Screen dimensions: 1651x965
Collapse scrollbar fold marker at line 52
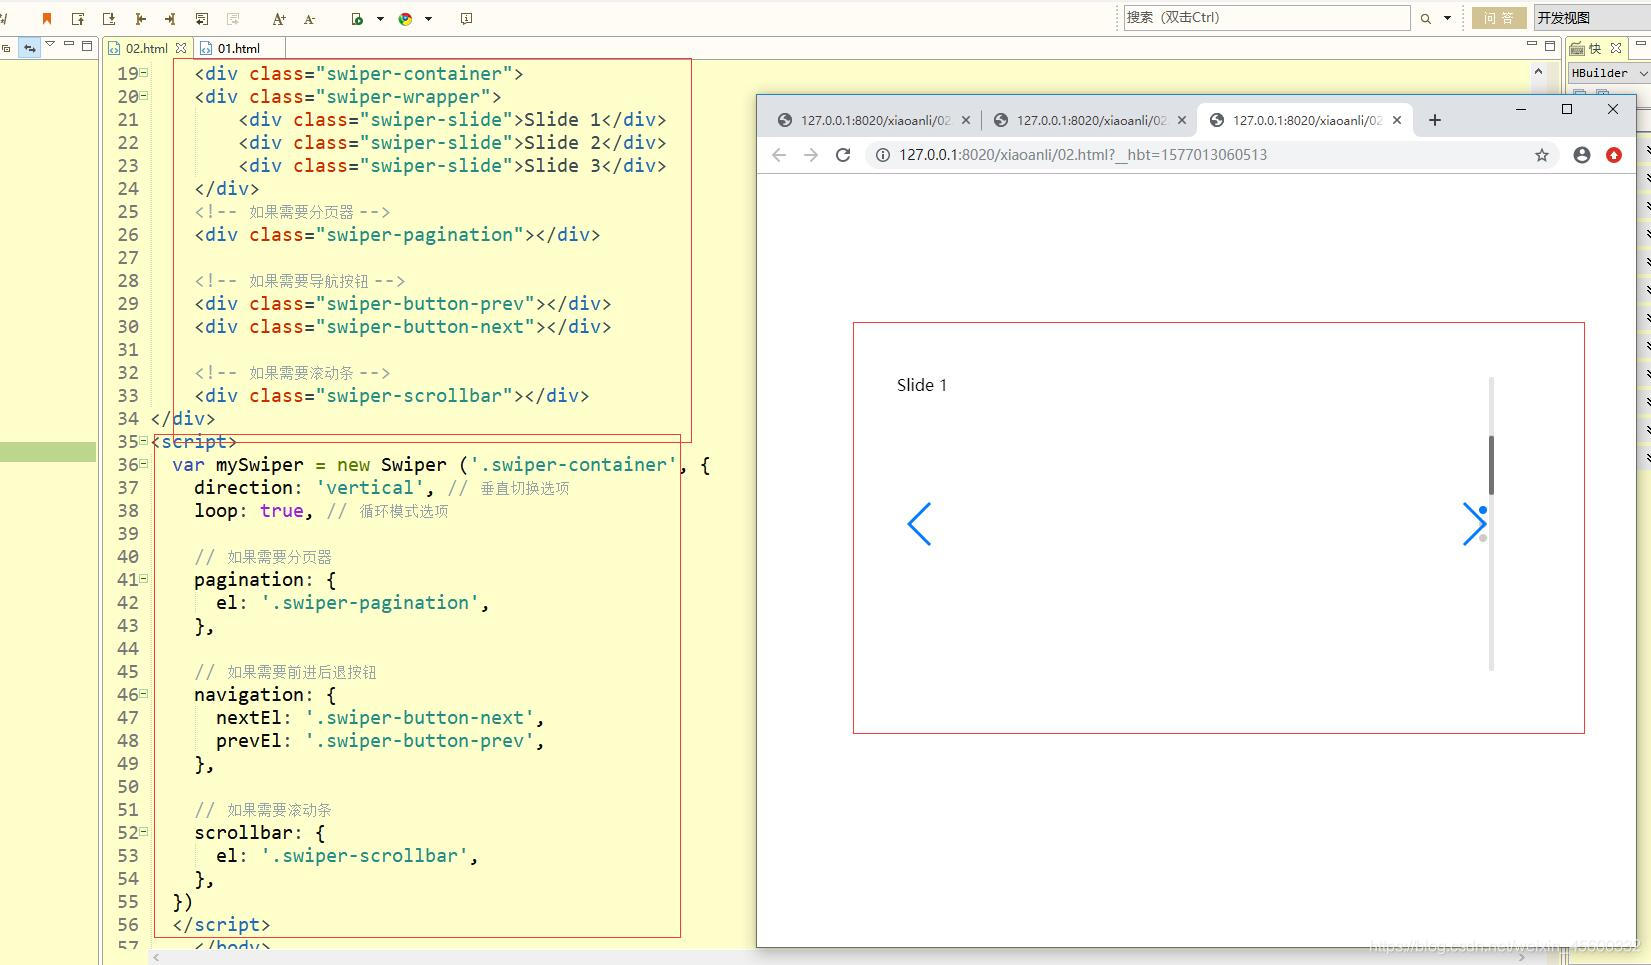[144, 831]
